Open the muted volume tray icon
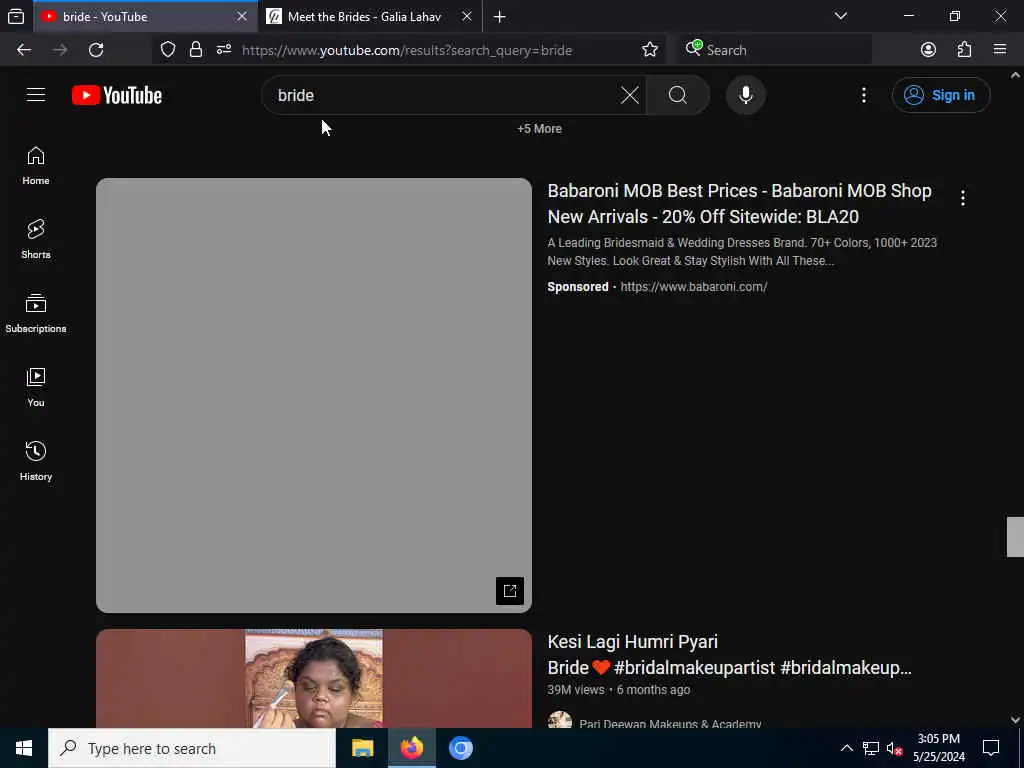 click(894, 748)
